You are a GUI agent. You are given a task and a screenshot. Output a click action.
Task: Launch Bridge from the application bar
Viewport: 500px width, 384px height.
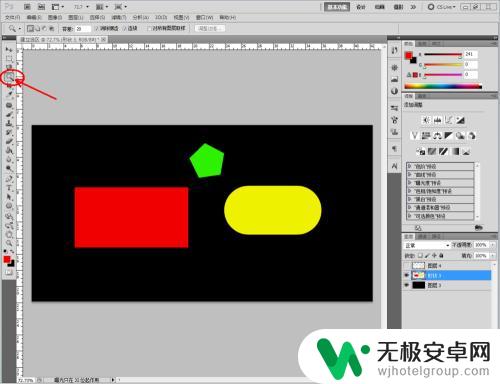(x=27, y=6)
